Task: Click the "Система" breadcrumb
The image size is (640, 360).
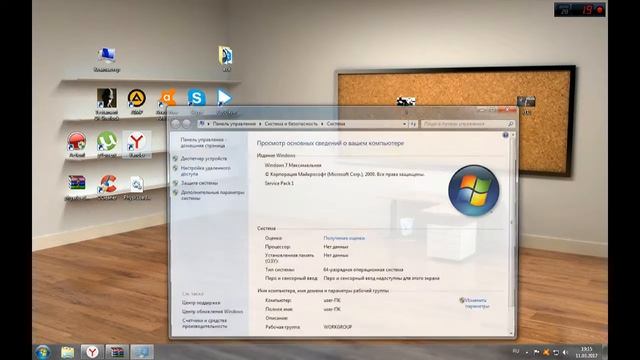Action: [336, 124]
